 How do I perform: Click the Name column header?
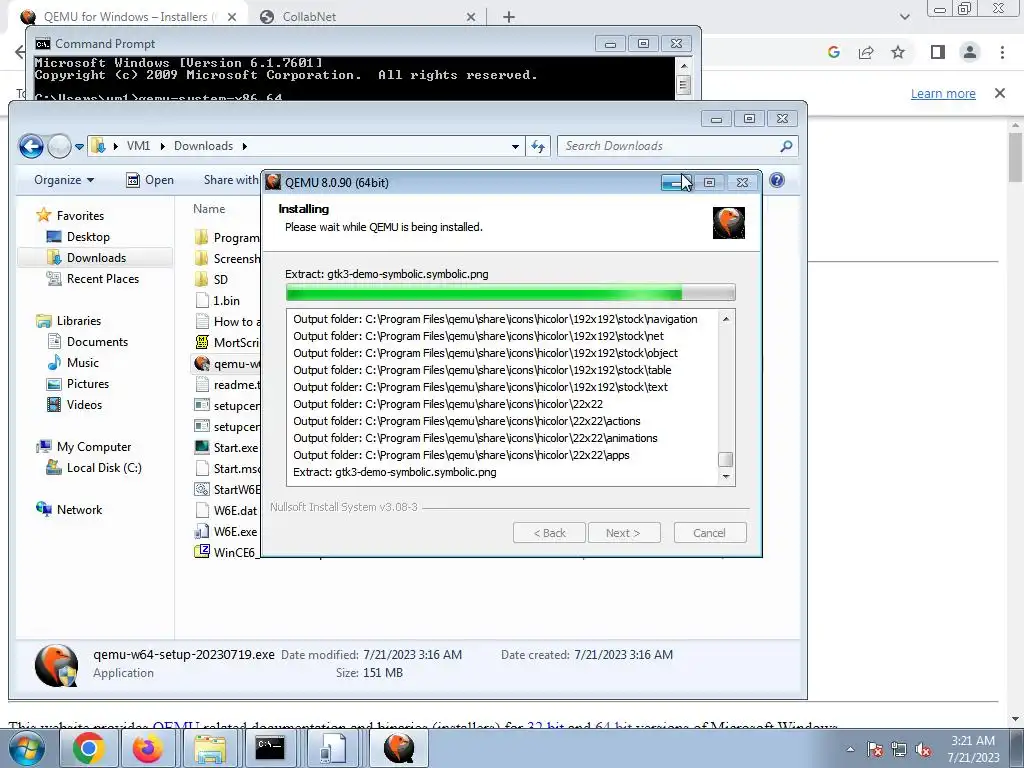tap(209, 209)
